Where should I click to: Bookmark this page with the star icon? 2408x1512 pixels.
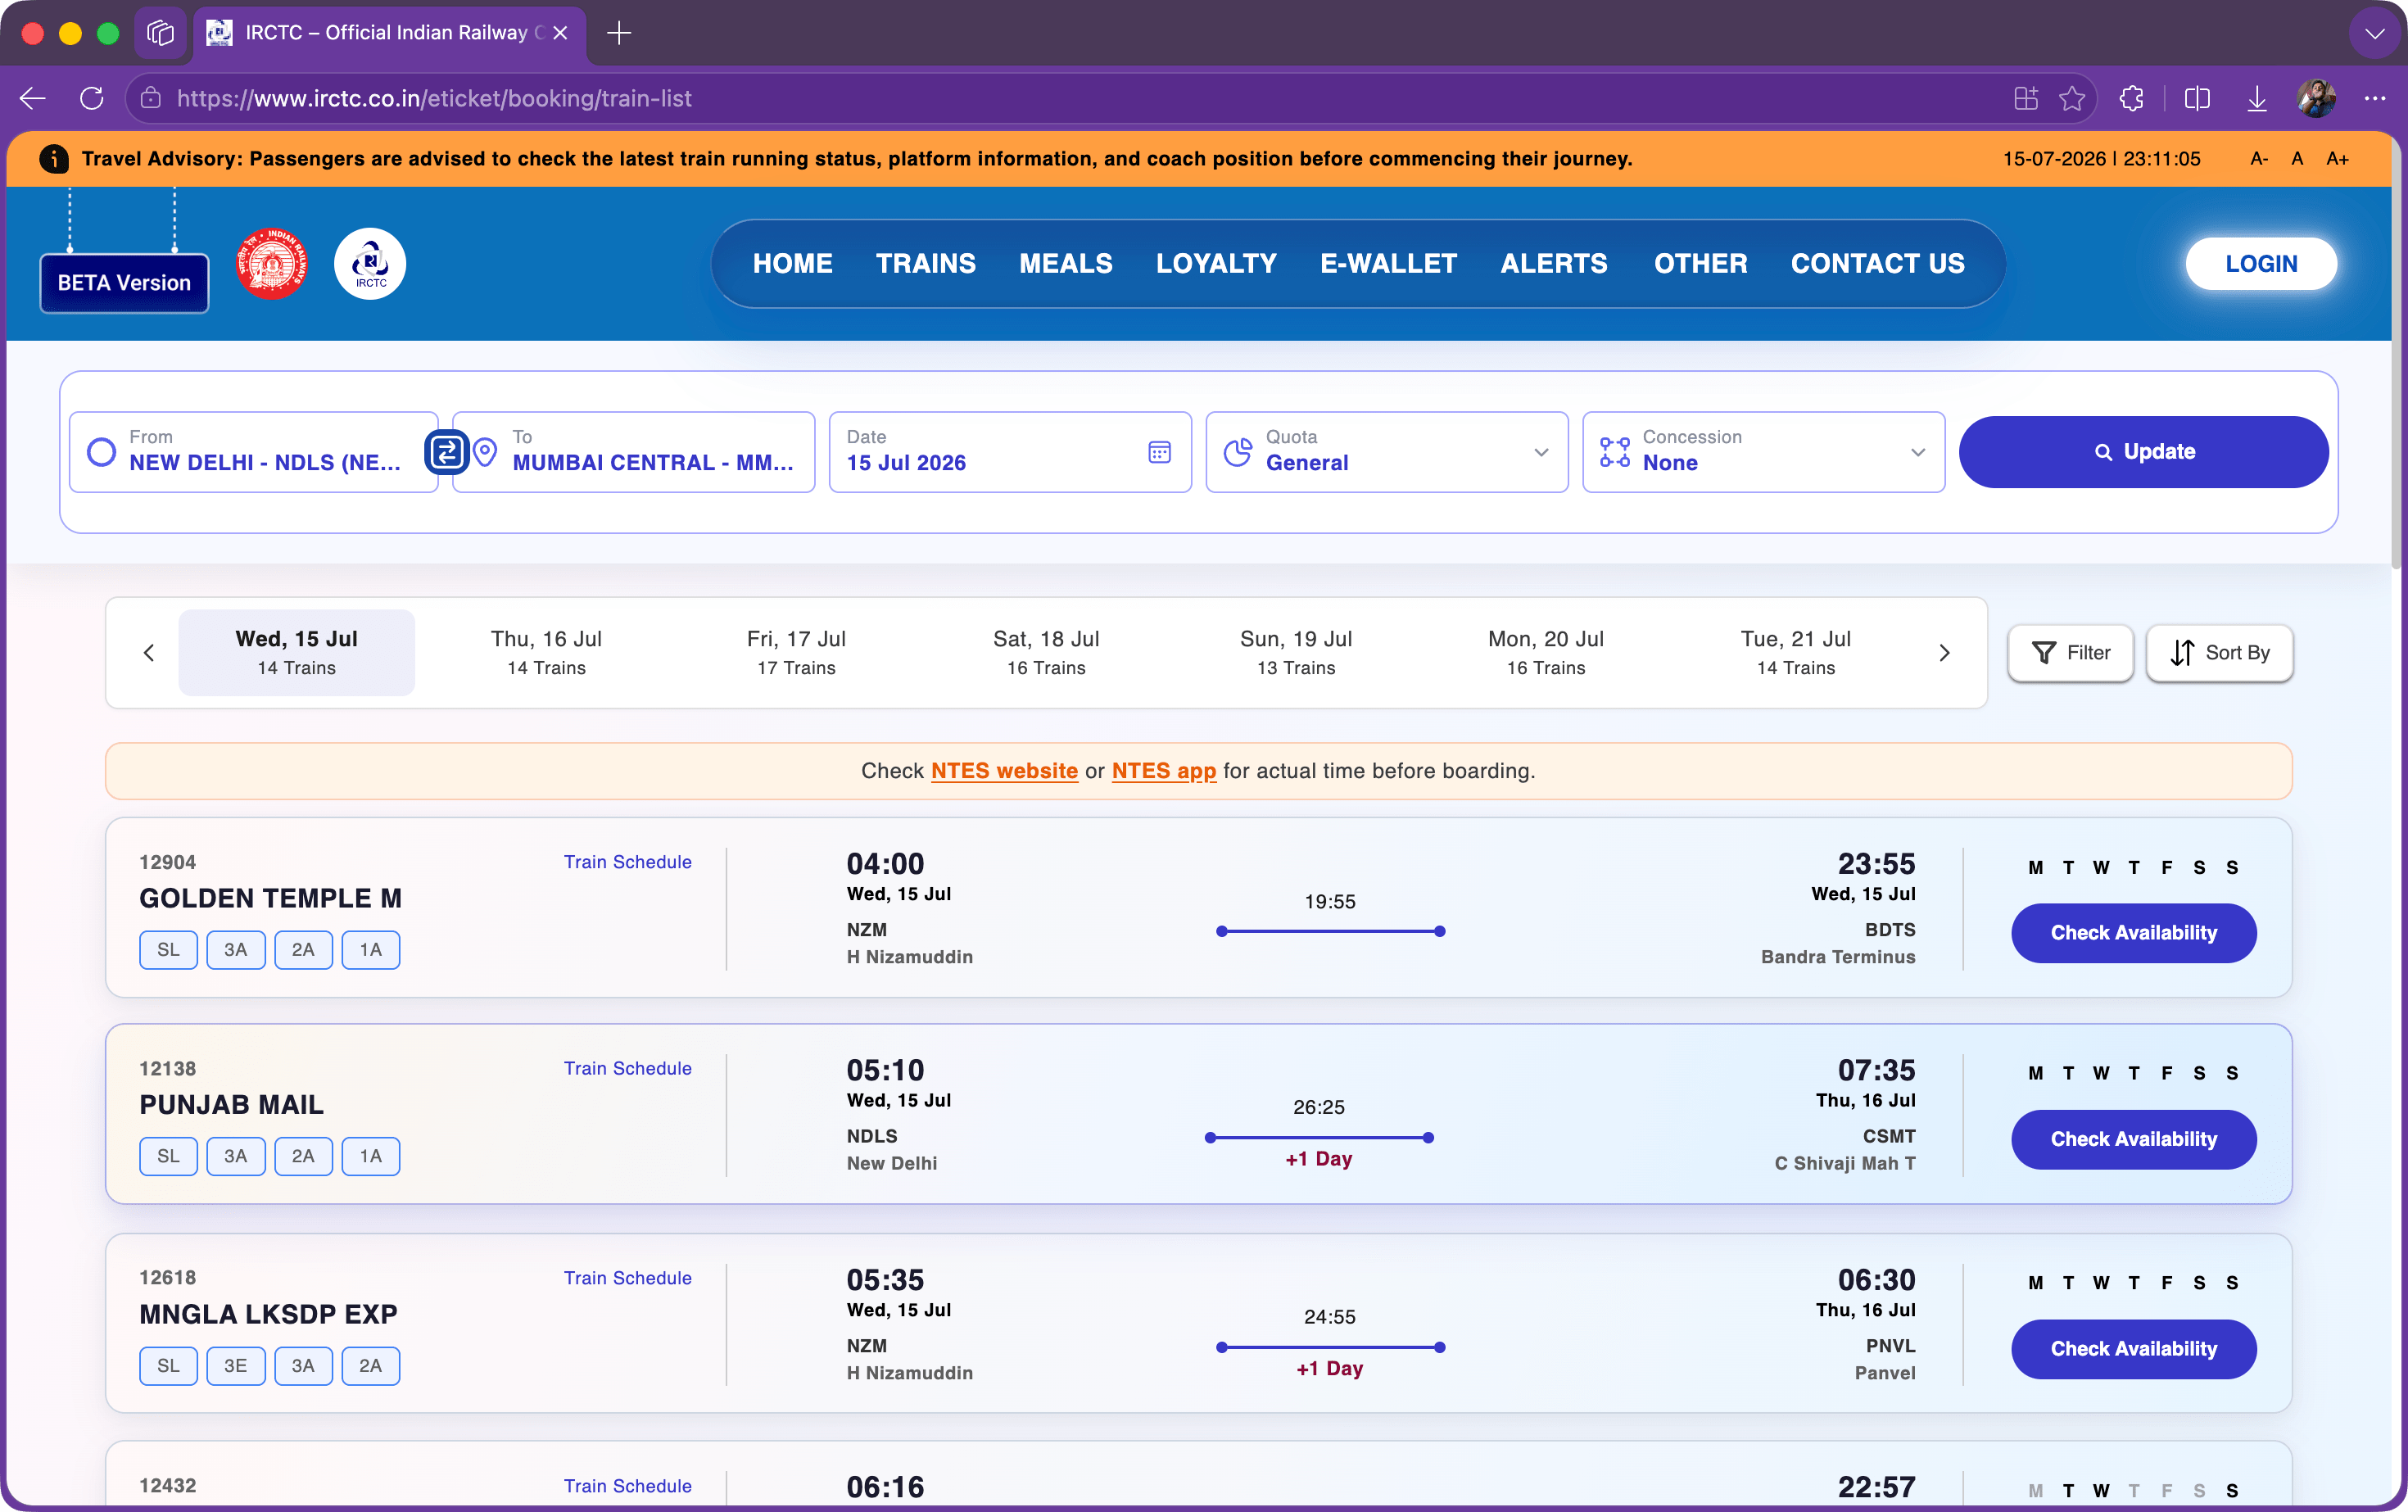[2072, 98]
